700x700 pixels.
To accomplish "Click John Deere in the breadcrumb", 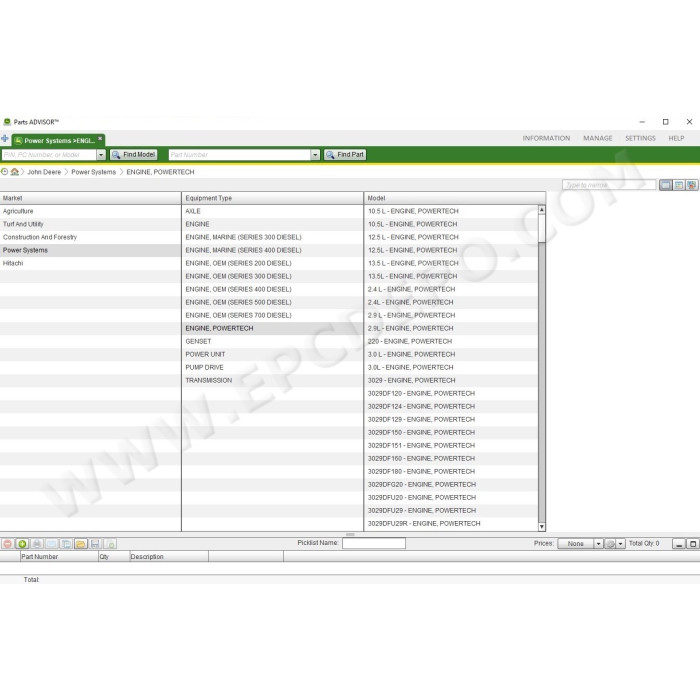I will (x=44, y=172).
